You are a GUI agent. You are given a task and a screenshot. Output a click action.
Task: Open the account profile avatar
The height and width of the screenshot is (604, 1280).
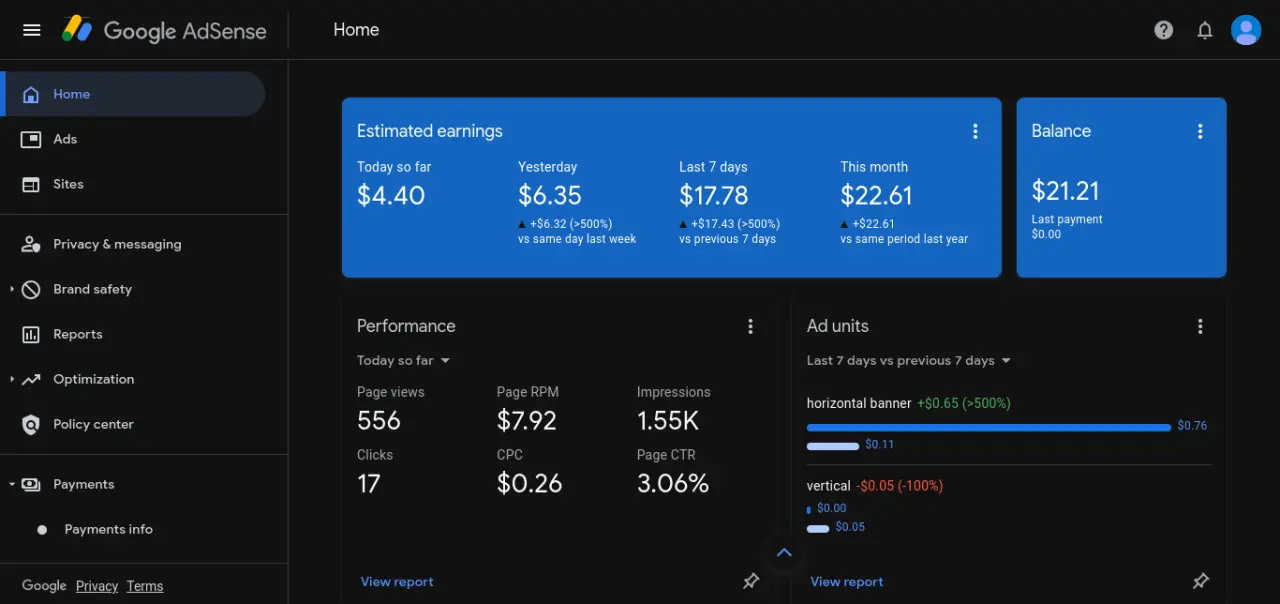pyautogui.click(x=1246, y=30)
